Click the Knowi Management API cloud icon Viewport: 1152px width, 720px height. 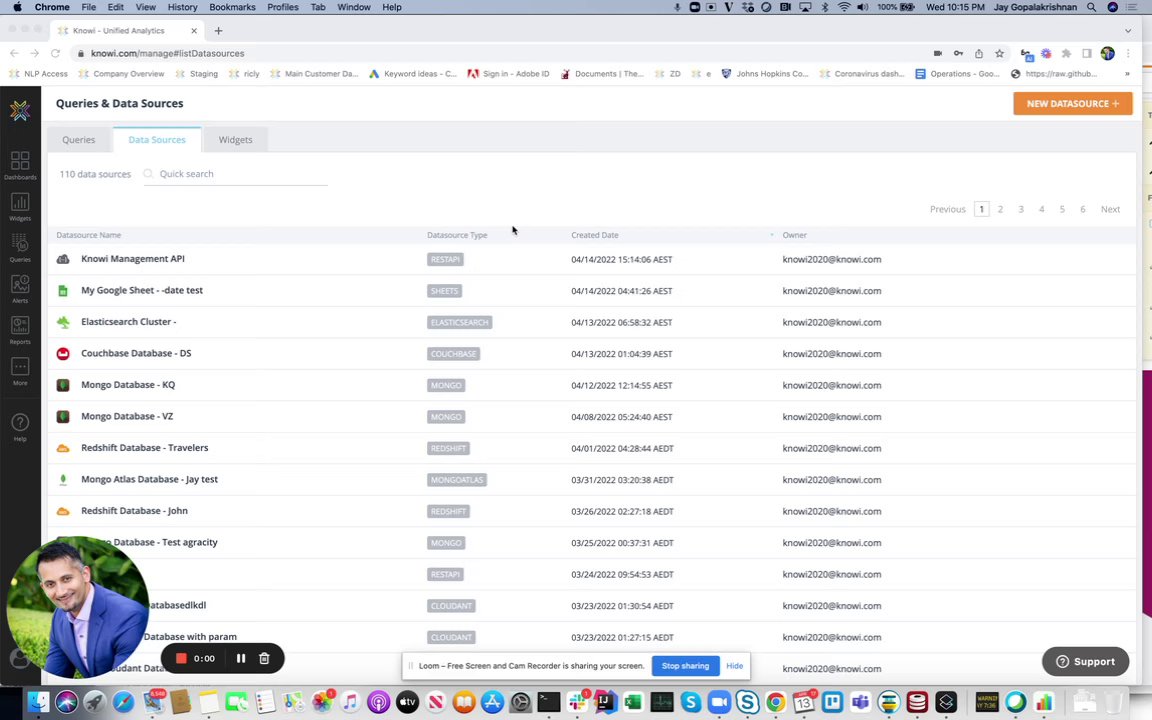[x=63, y=259]
